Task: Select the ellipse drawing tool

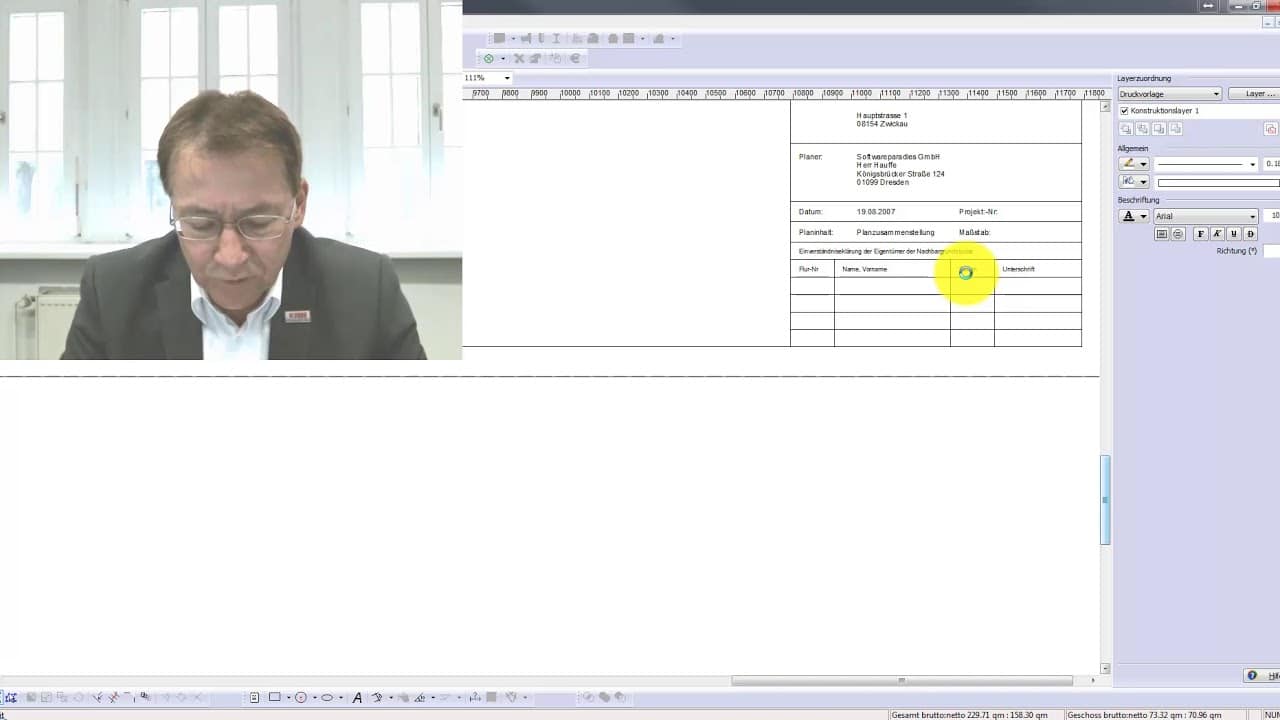Action: (x=327, y=697)
